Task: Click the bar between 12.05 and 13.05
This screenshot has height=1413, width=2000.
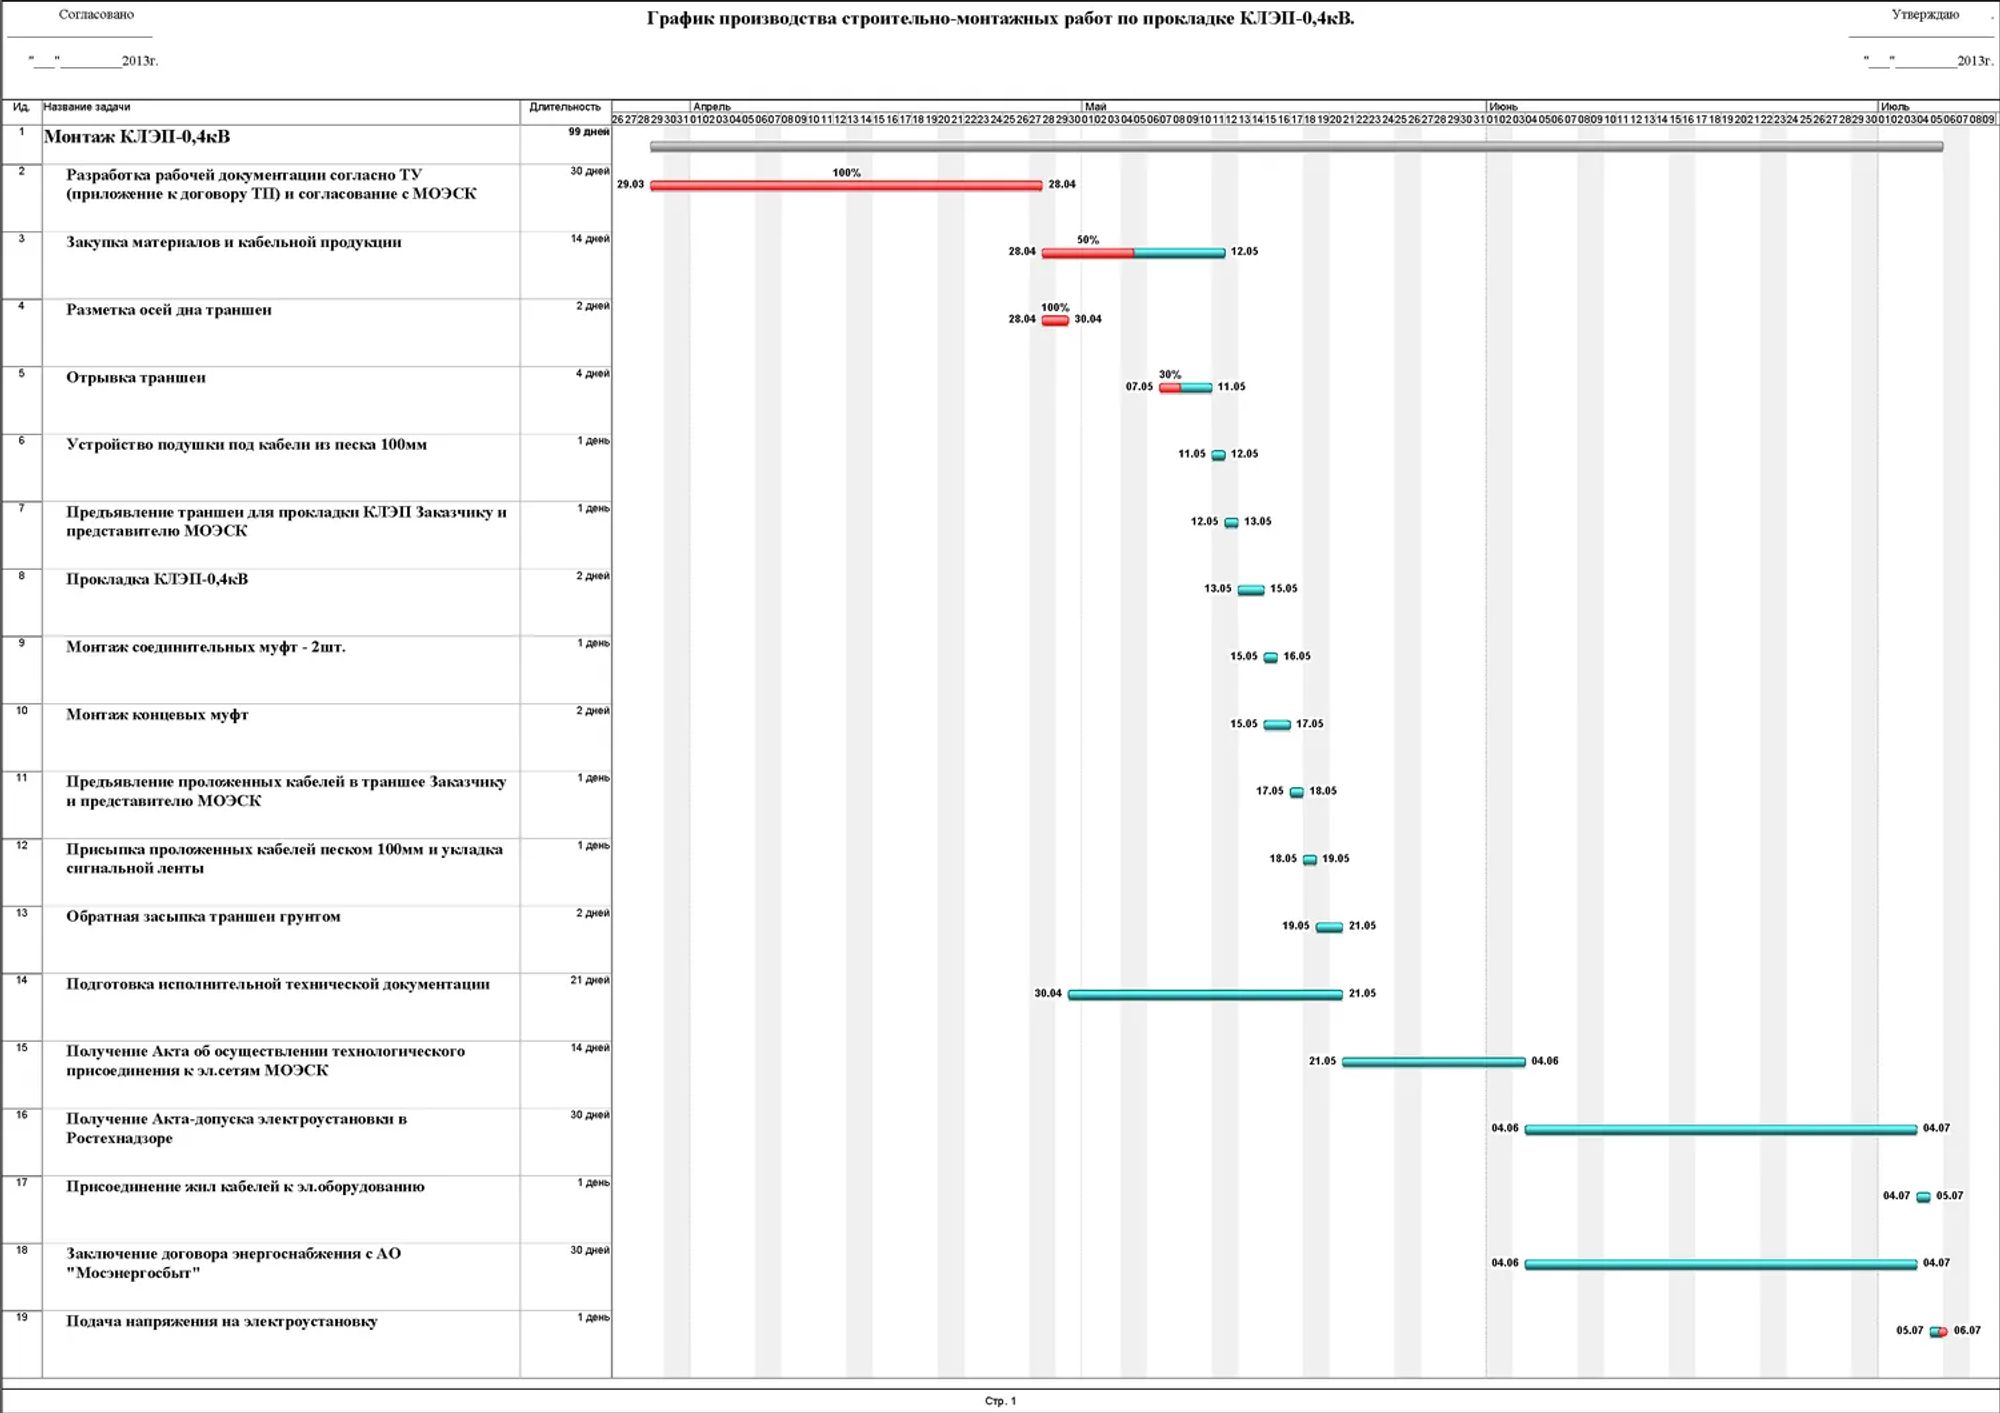Action: 1231,522
